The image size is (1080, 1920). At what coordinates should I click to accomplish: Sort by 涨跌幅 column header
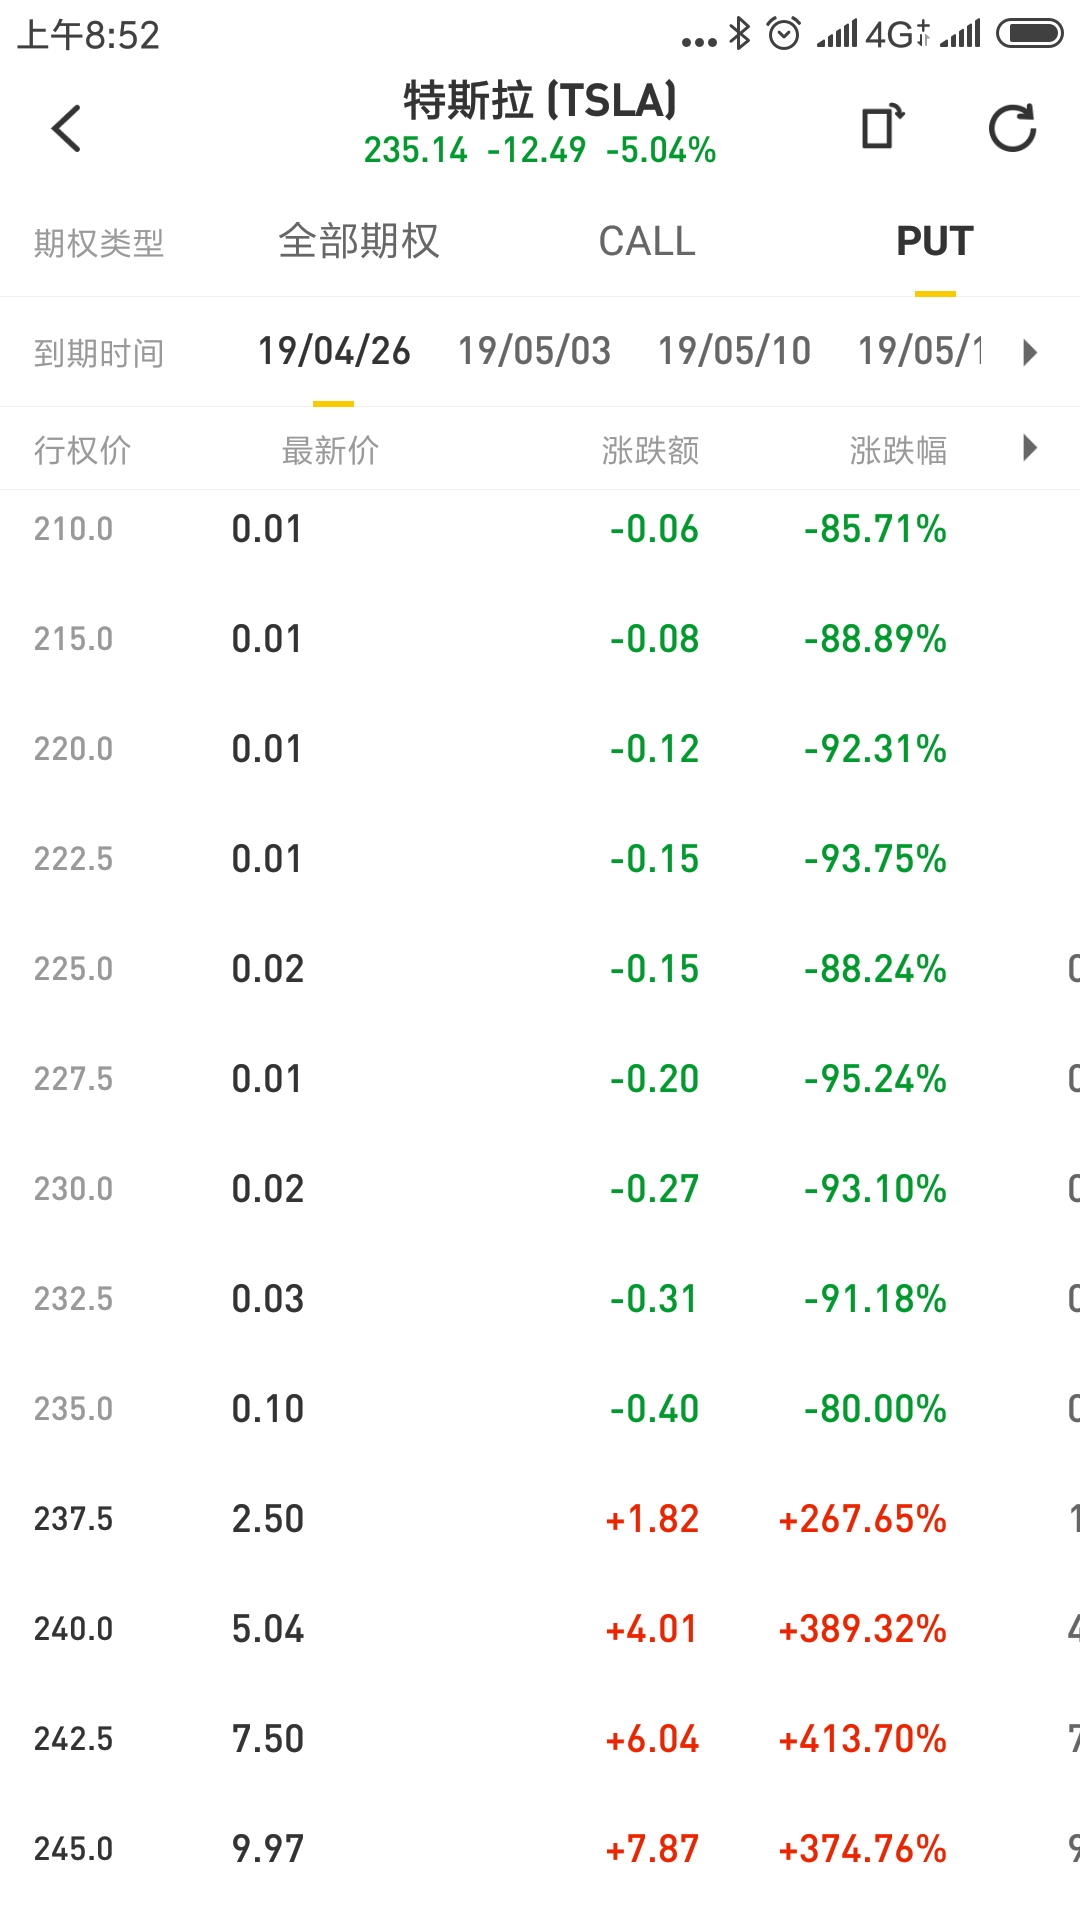tap(897, 451)
